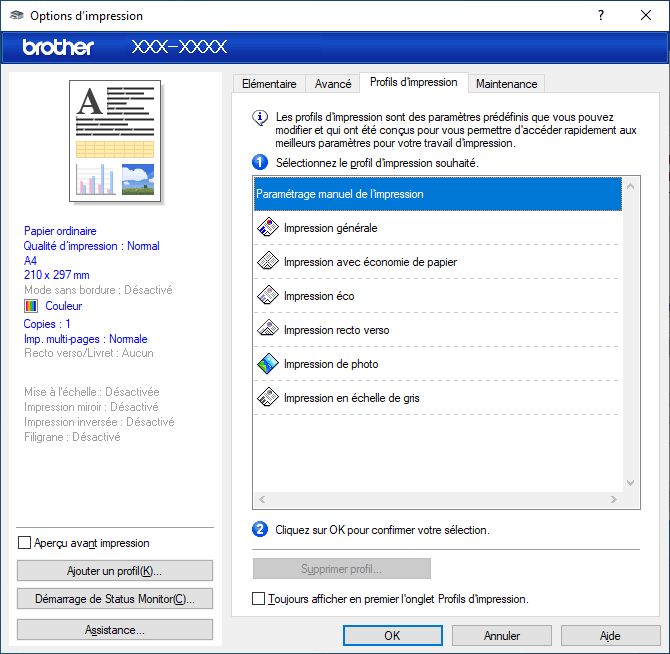
Task: Select Paramétrage manuel de l'impression entry
Action: point(438,194)
